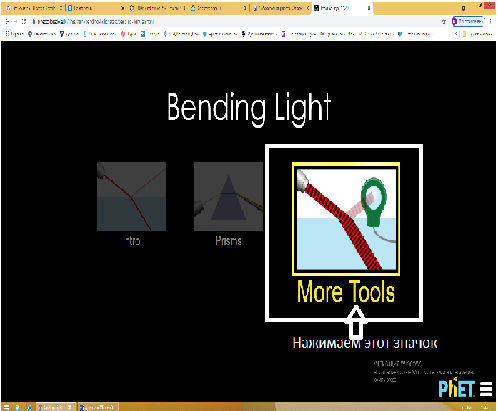Click the yellow More Tools label

[346, 291]
